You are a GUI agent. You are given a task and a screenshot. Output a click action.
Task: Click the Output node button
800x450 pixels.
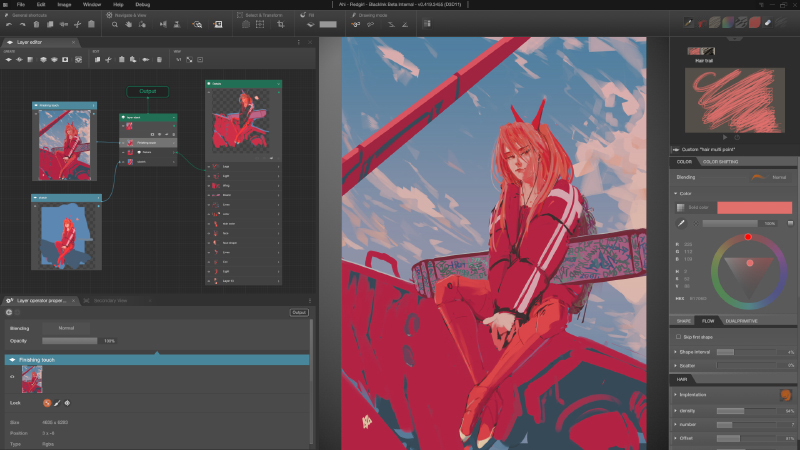pos(147,91)
